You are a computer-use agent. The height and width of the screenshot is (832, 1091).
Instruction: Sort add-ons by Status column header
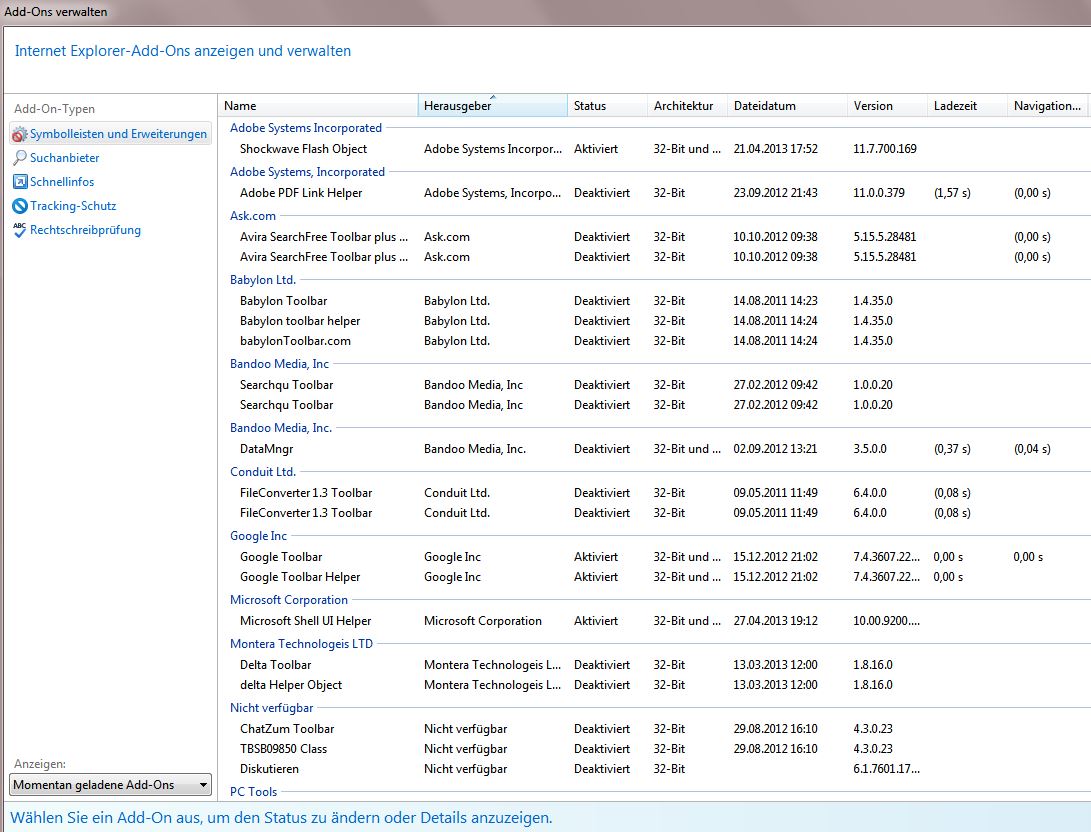(607, 106)
